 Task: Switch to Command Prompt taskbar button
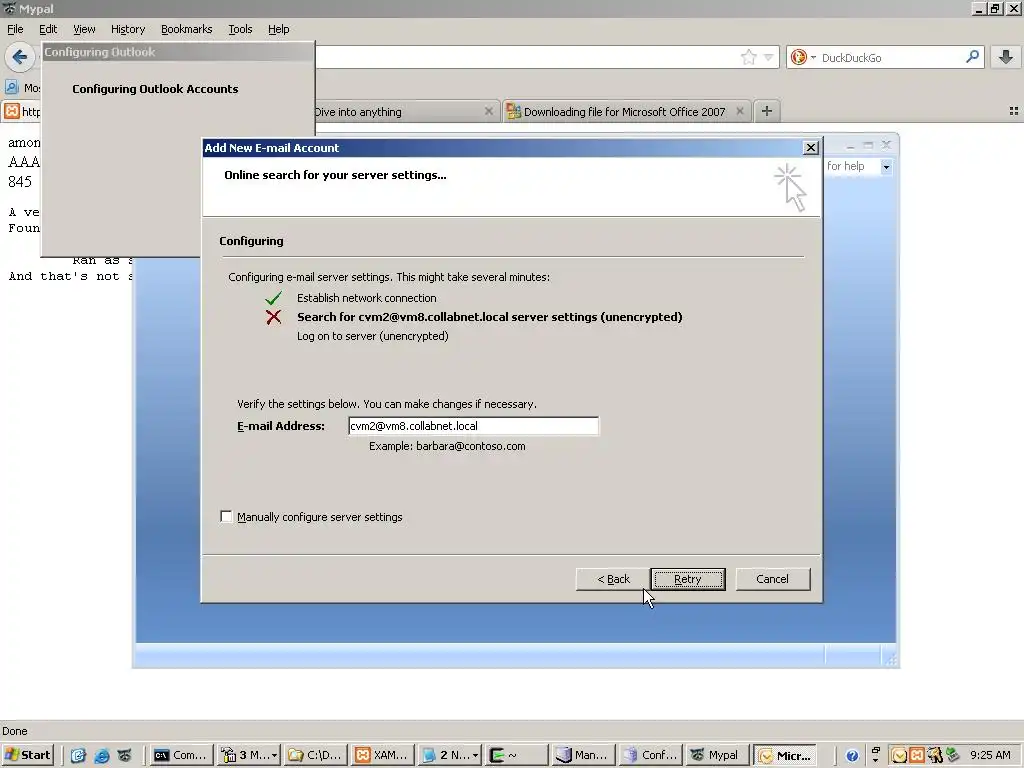[181, 755]
